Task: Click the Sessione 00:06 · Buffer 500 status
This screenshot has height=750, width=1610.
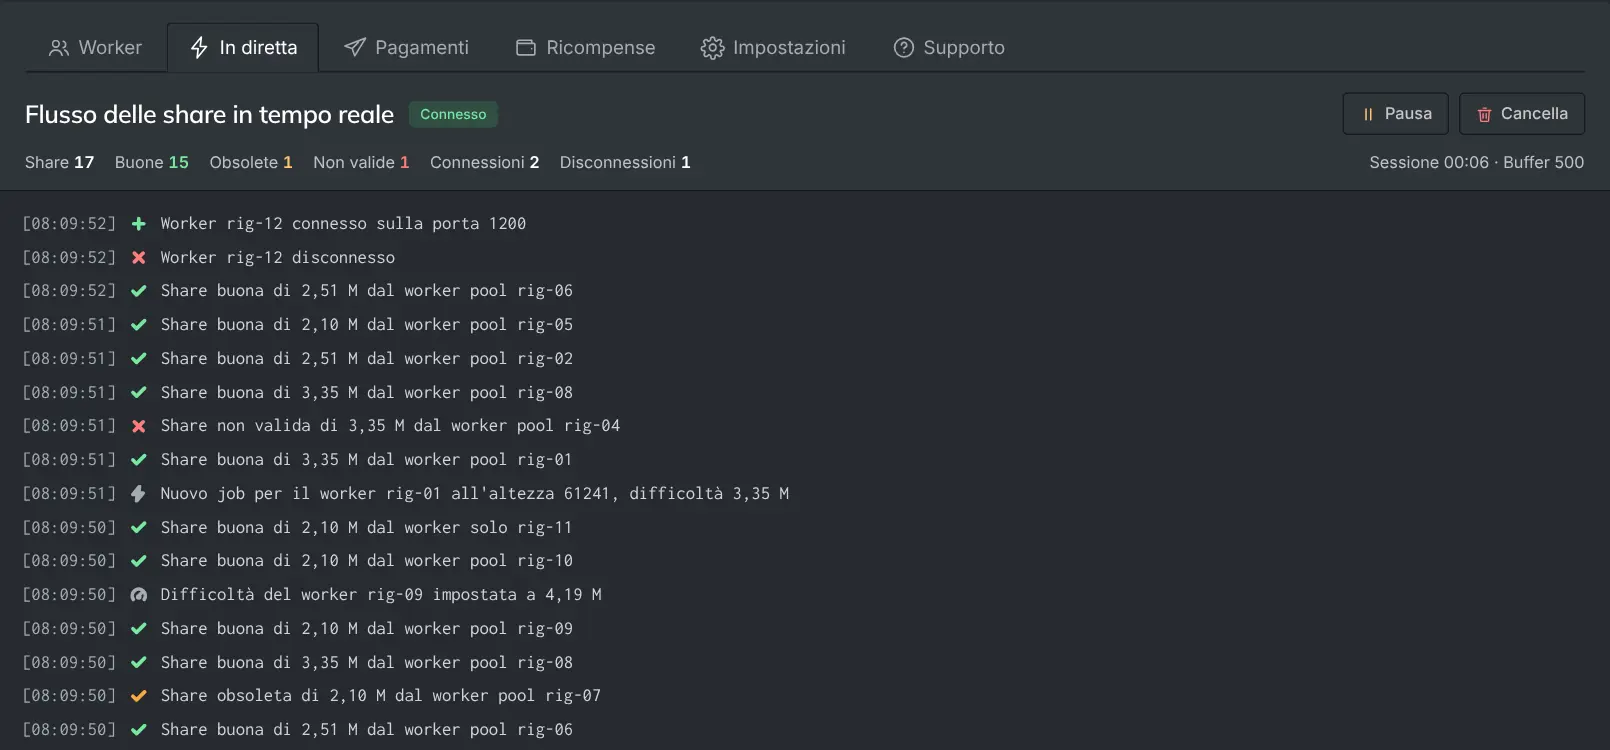Action: (x=1477, y=162)
